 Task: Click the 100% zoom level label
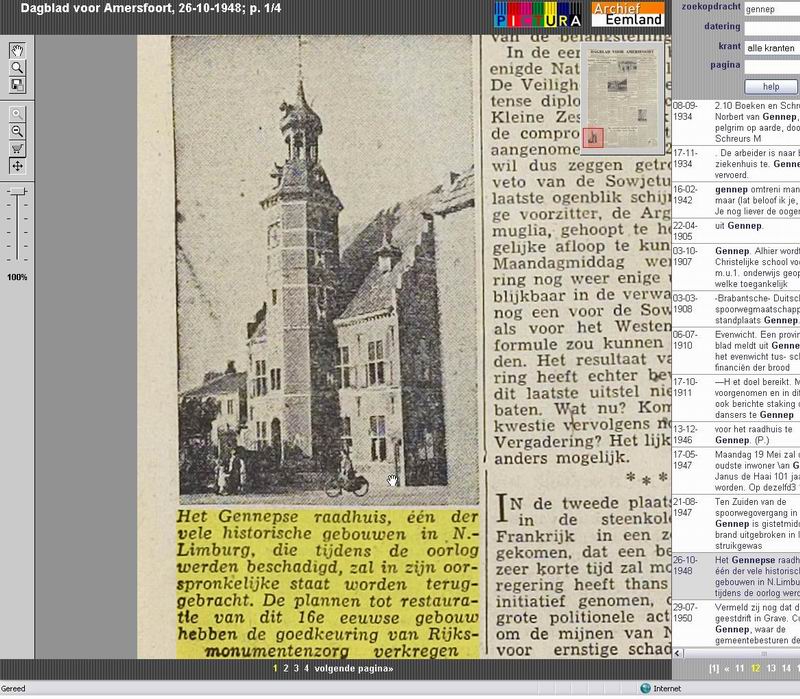17,277
